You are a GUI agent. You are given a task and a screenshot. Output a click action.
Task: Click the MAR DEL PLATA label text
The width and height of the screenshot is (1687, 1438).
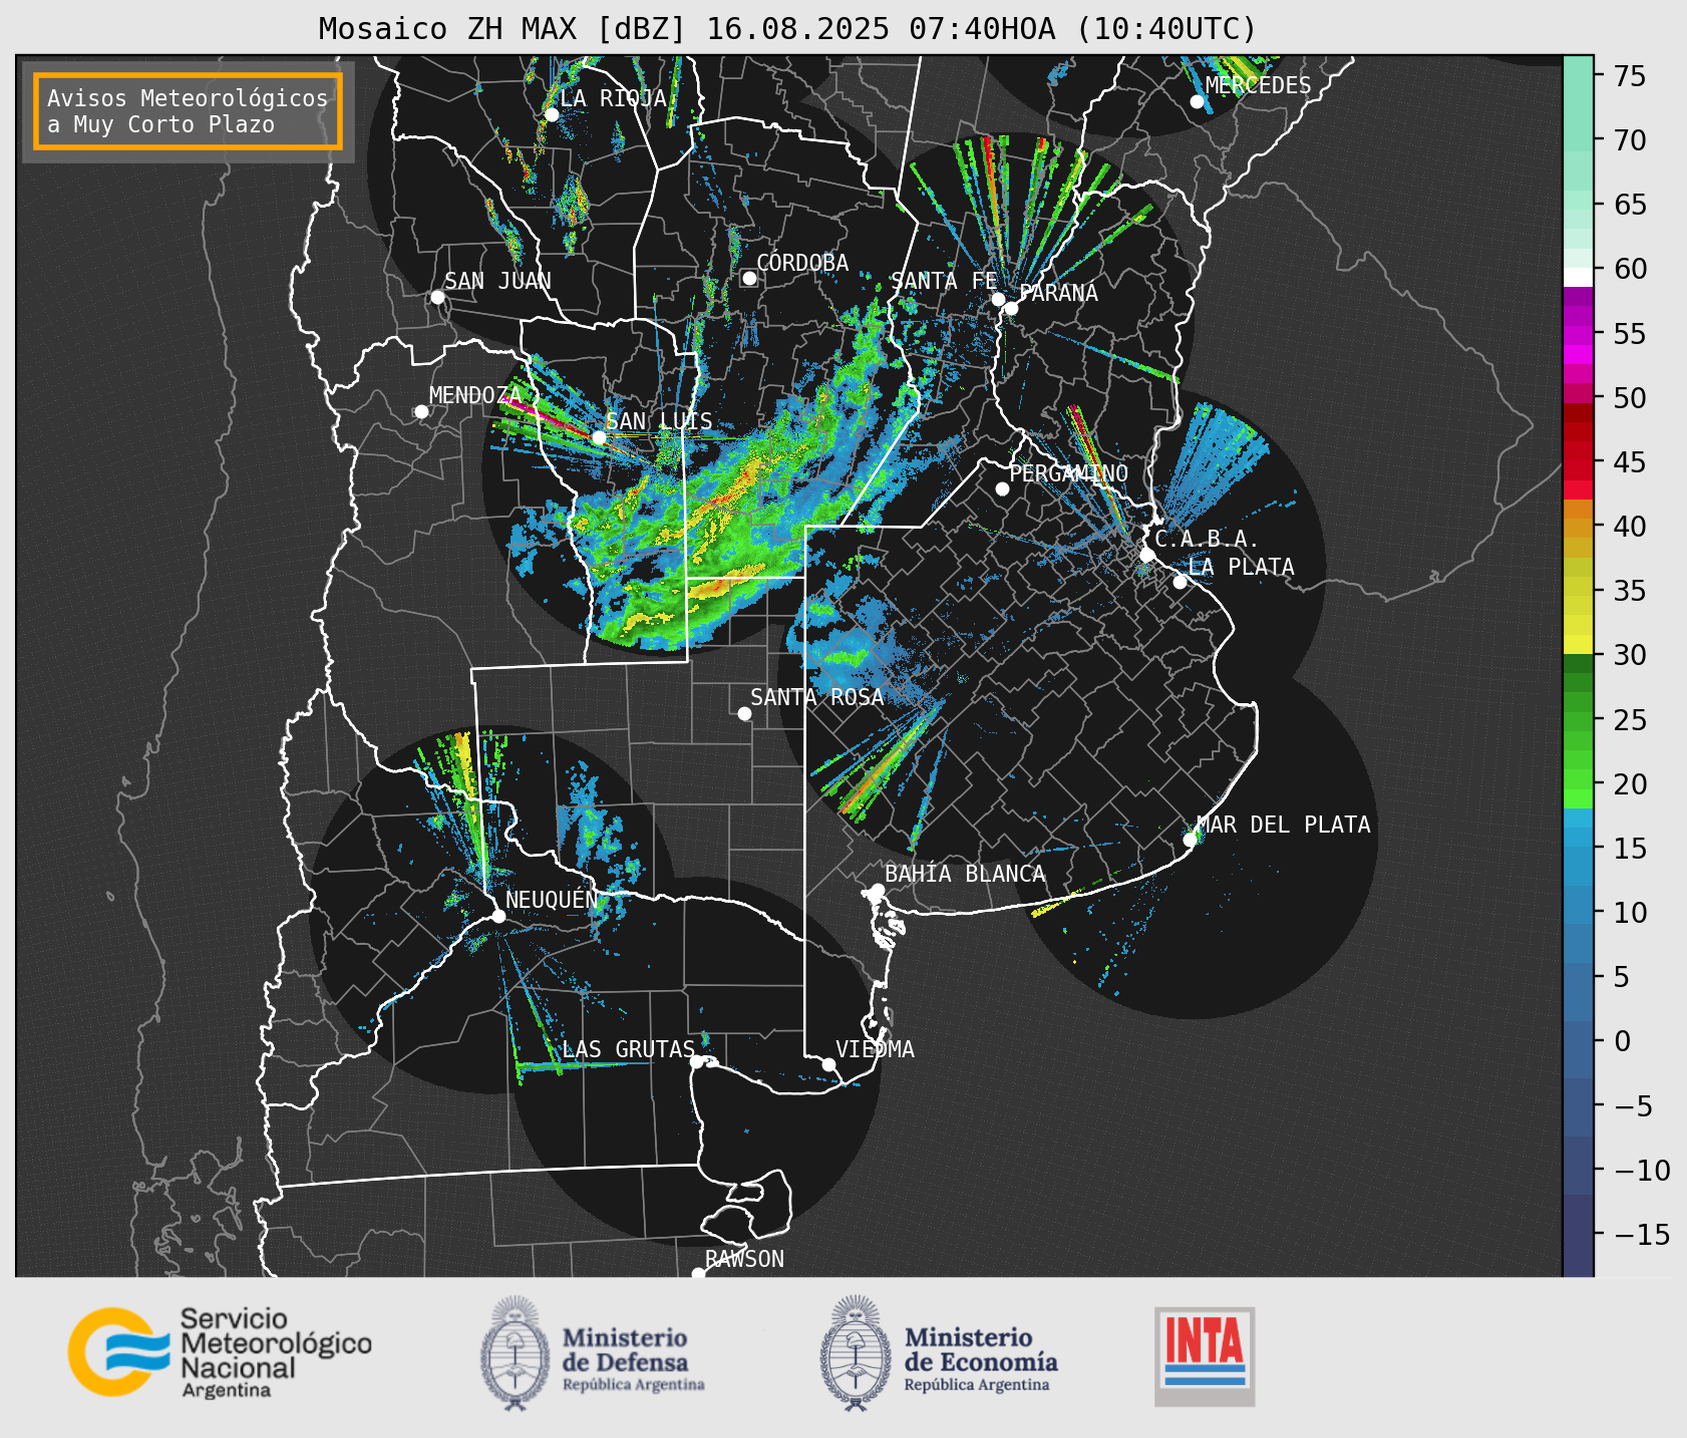1284,824
